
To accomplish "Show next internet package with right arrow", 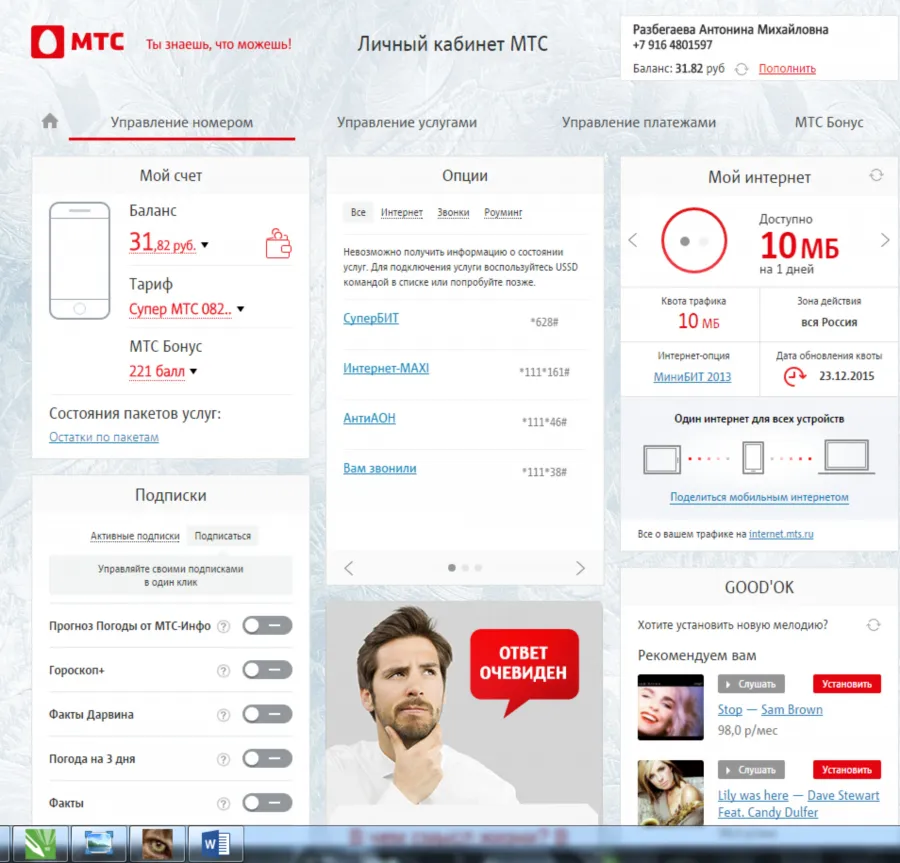I will [x=885, y=240].
